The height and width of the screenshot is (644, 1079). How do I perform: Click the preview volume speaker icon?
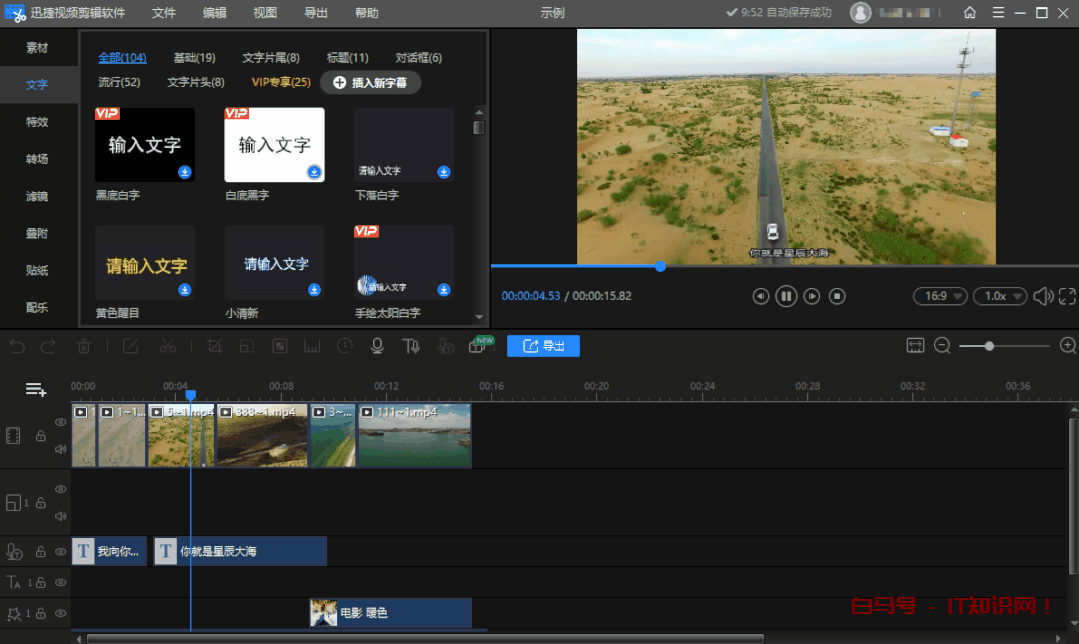click(1042, 296)
